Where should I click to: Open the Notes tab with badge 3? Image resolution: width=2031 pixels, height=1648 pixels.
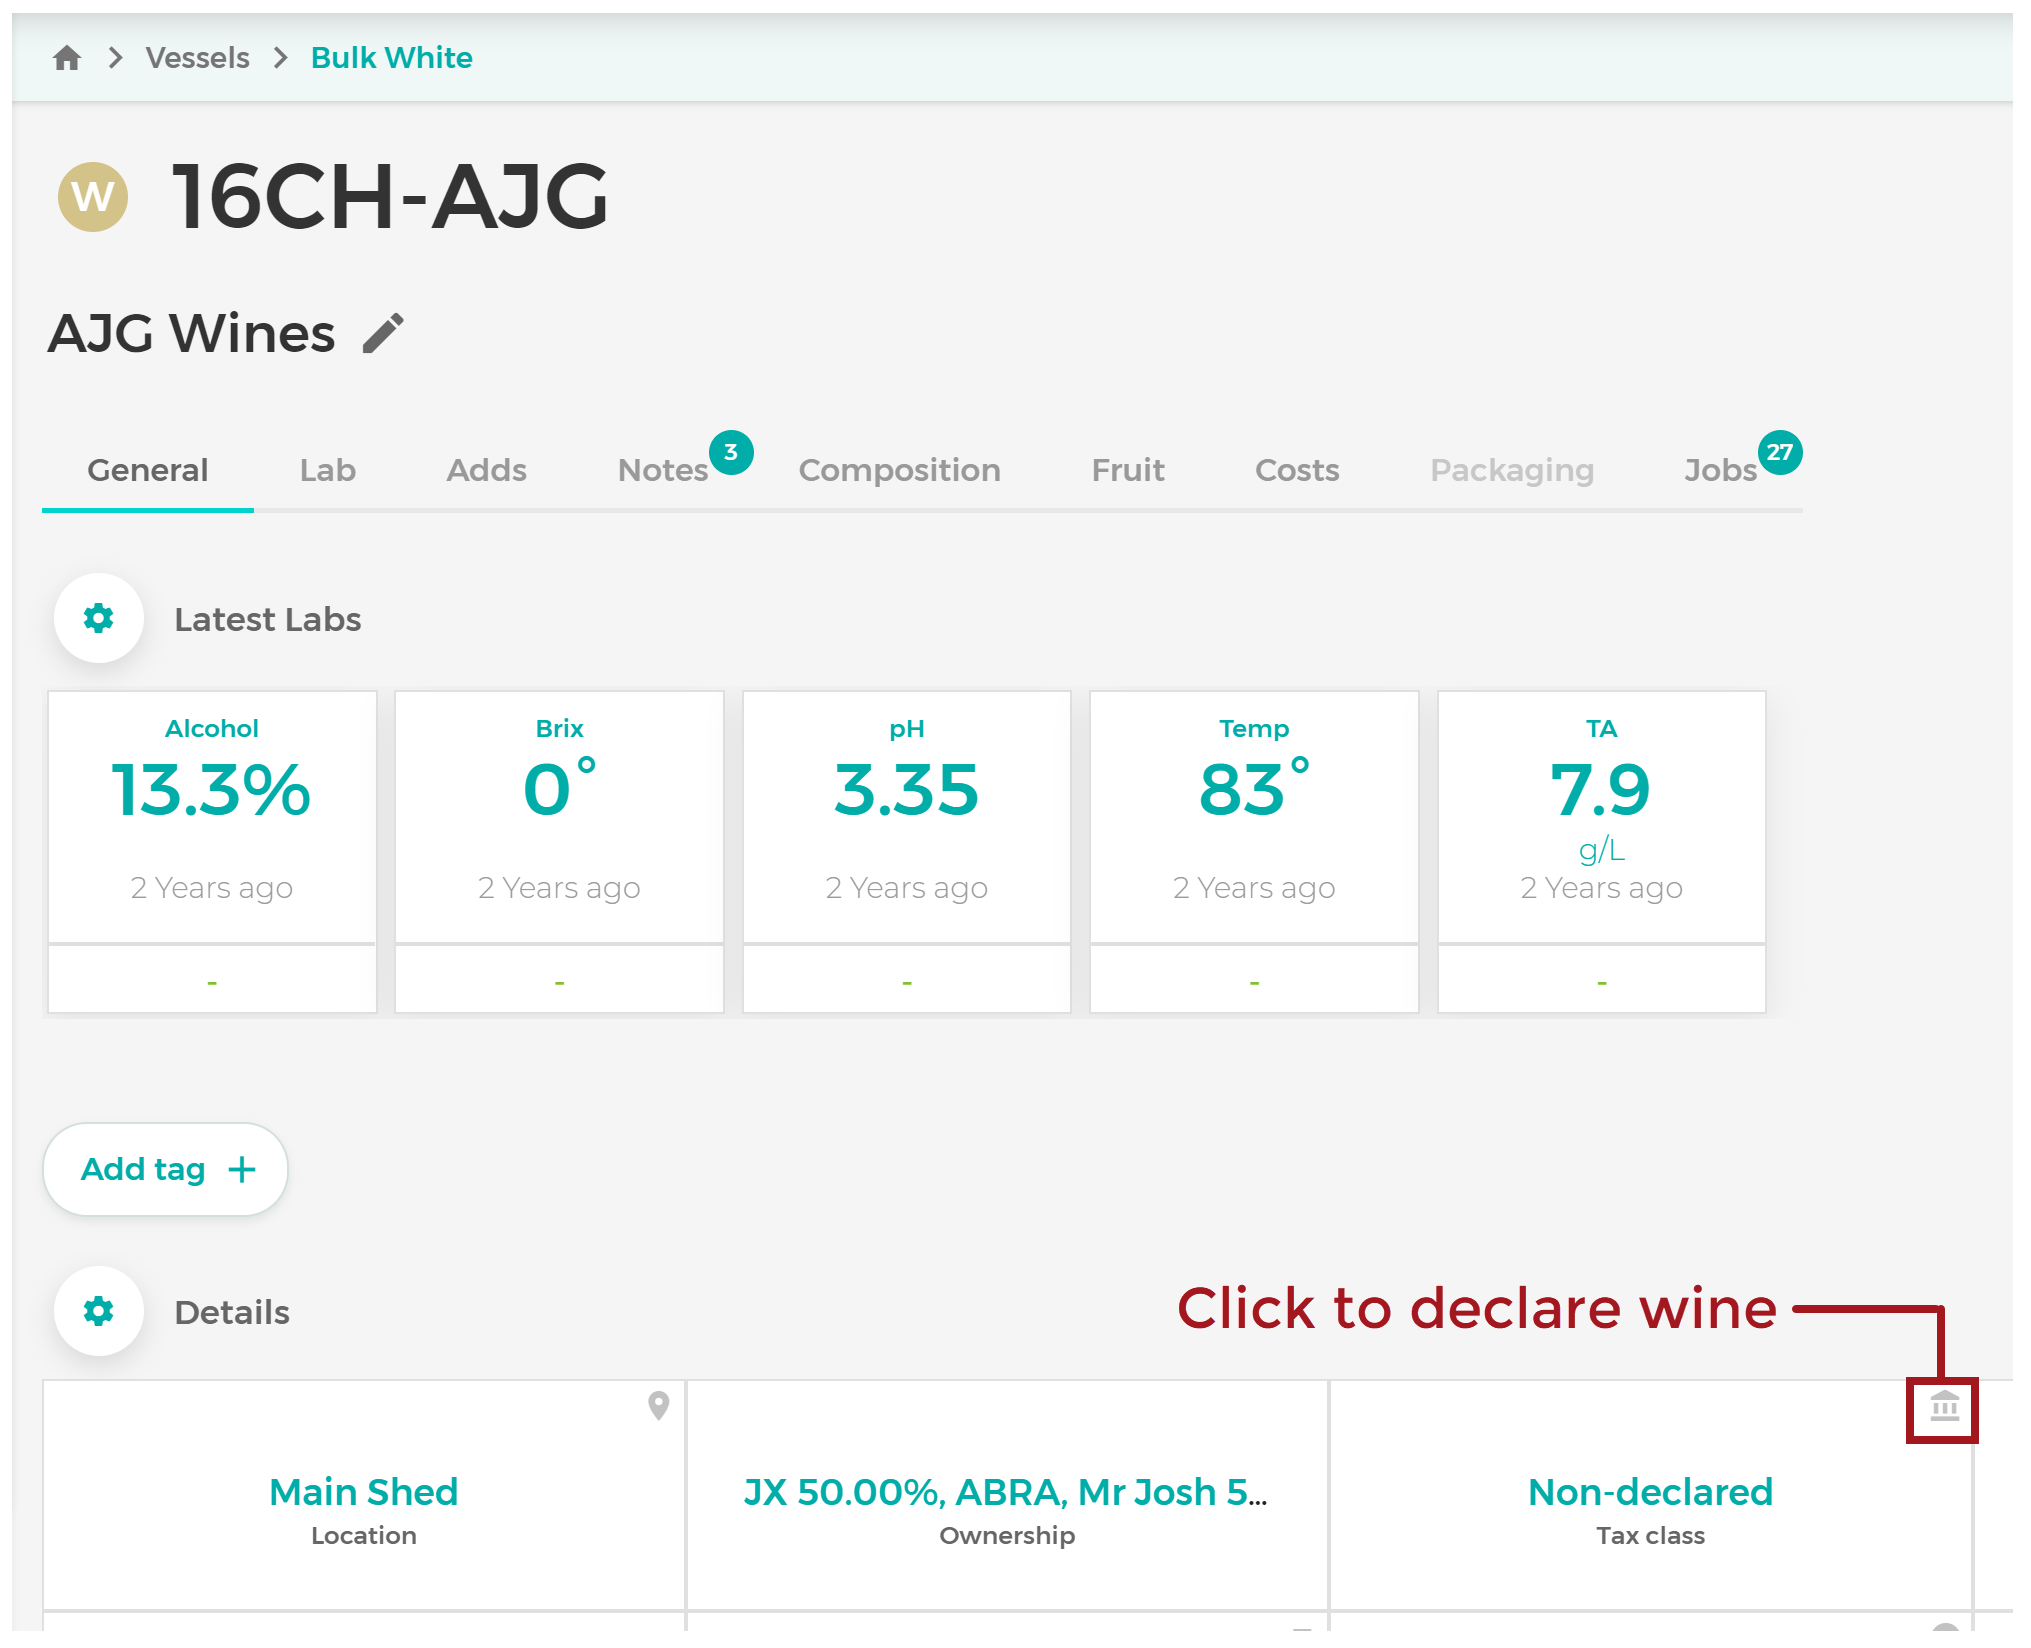[663, 470]
